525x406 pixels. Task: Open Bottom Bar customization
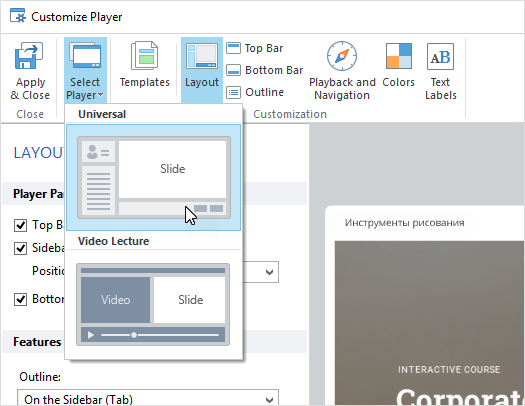[x=265, y=70]
